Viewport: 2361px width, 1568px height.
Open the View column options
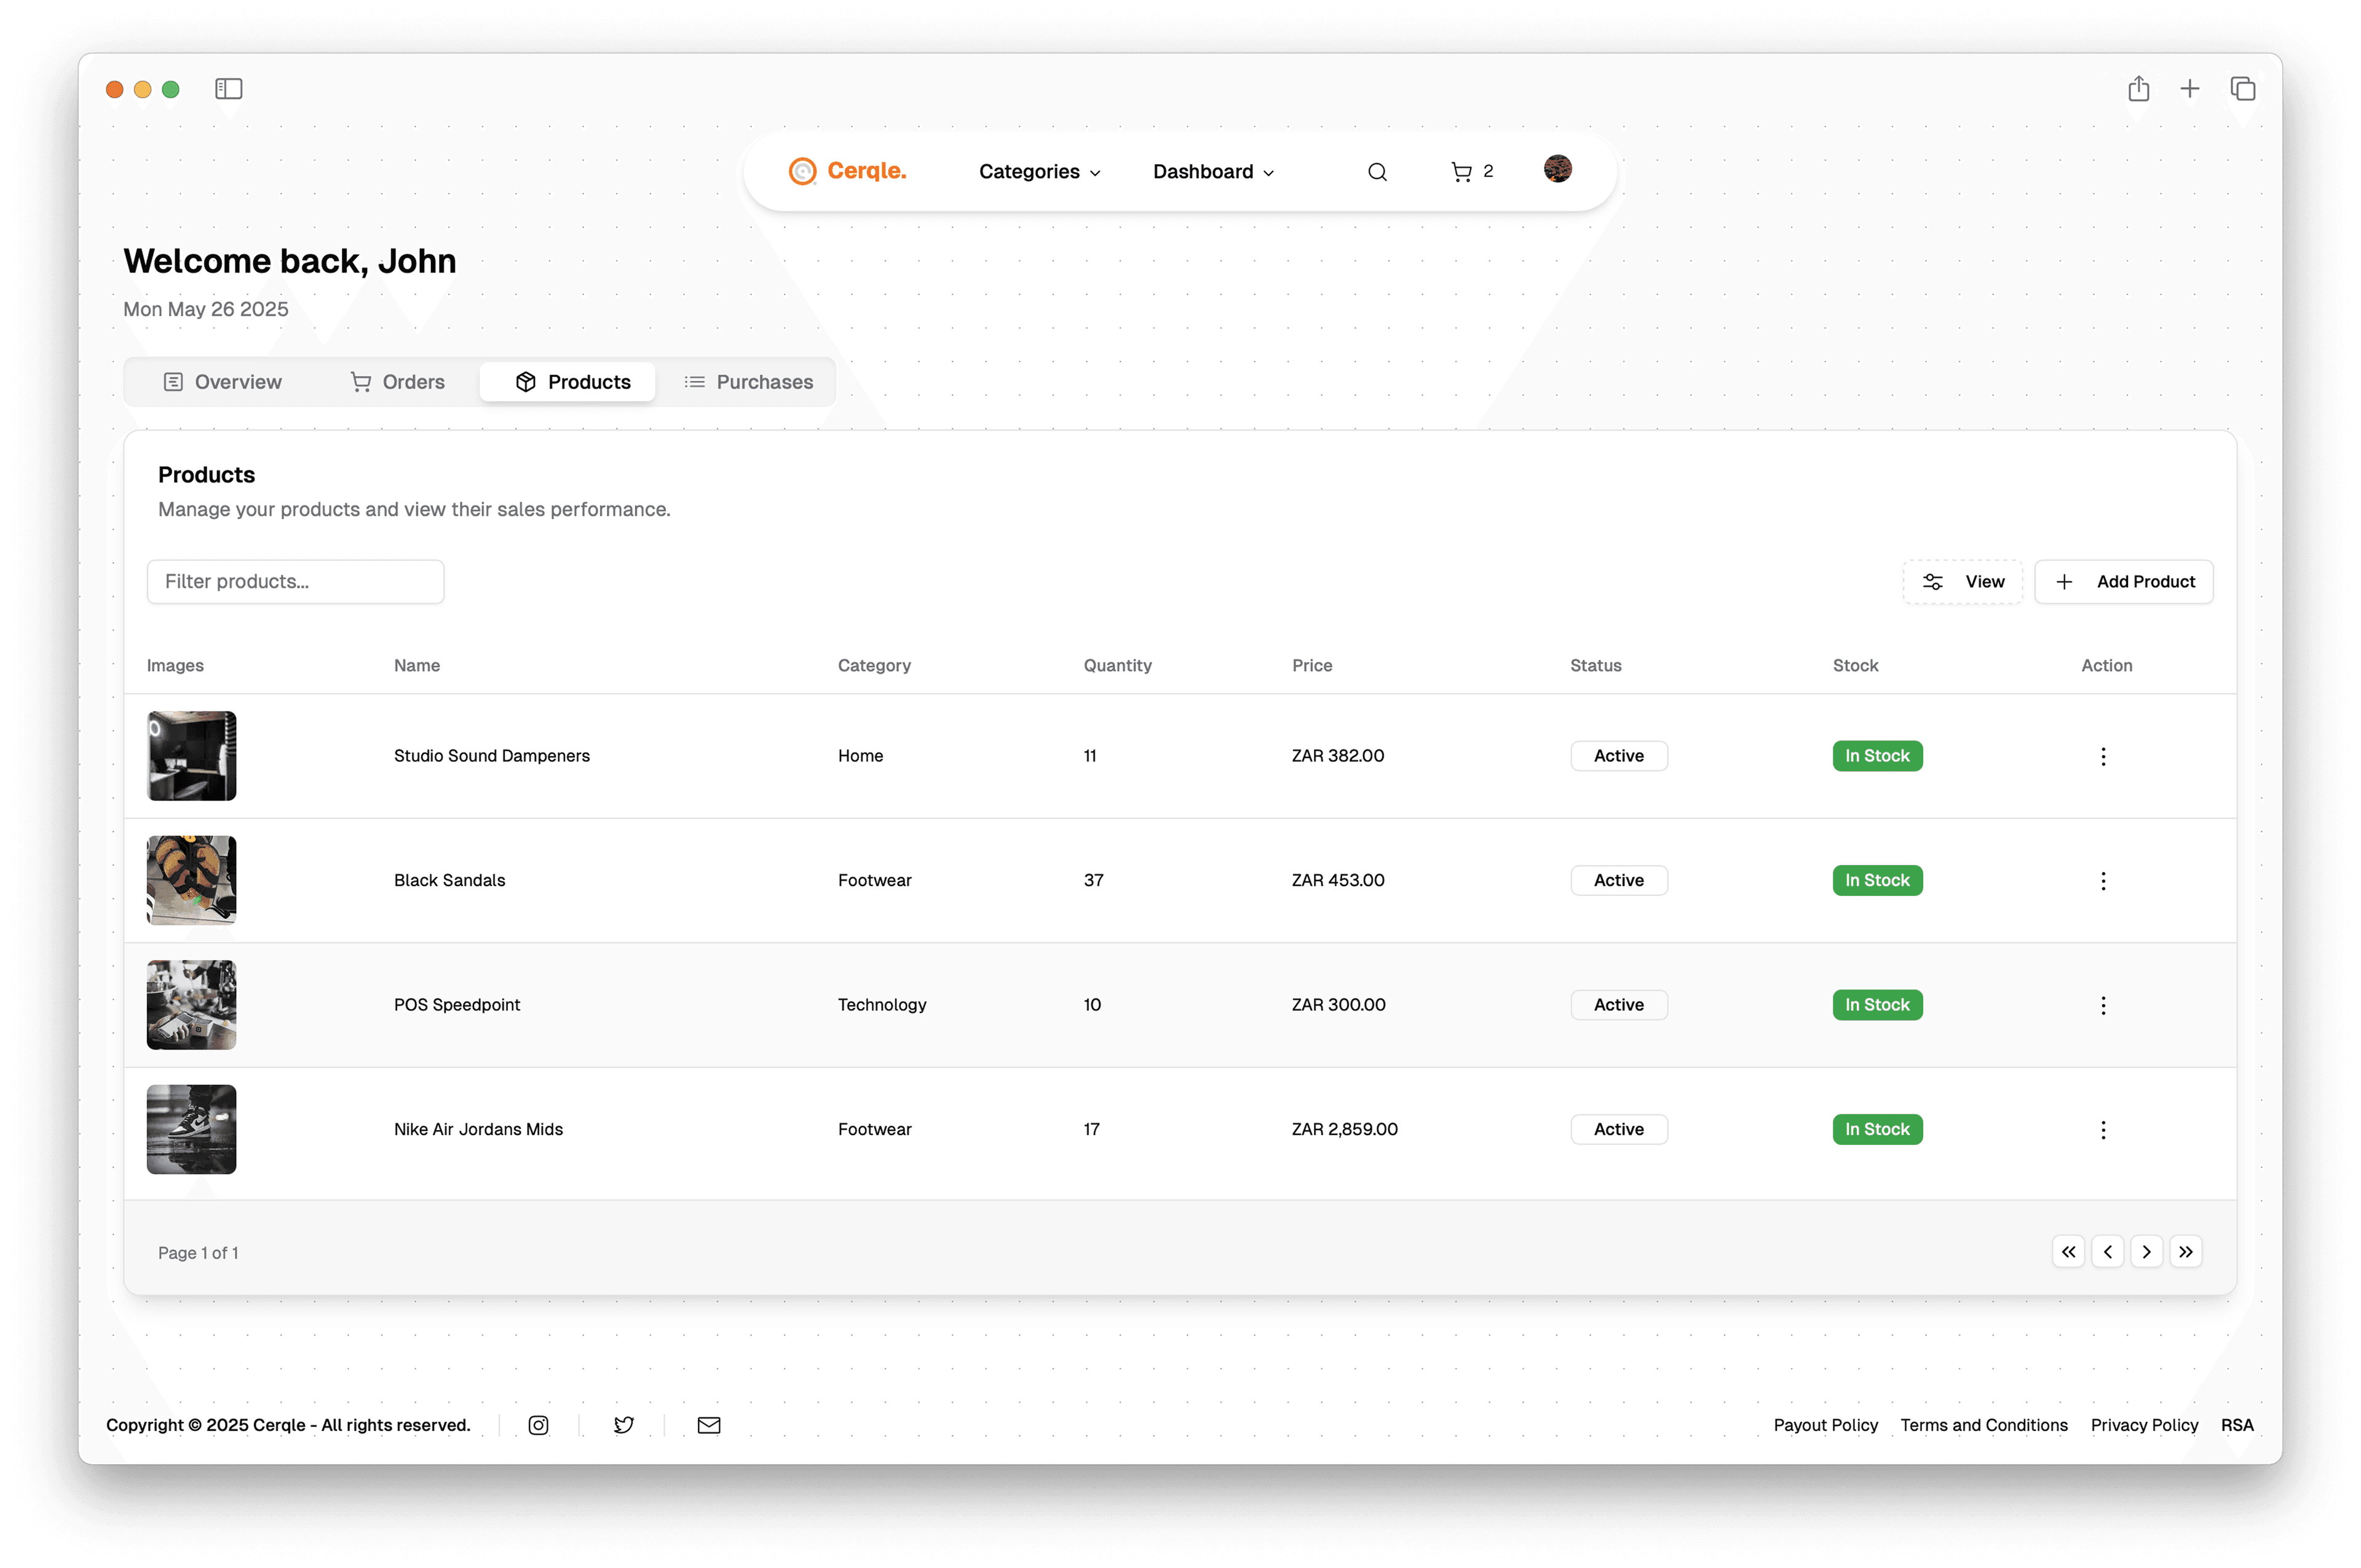tap(1962, 582)
